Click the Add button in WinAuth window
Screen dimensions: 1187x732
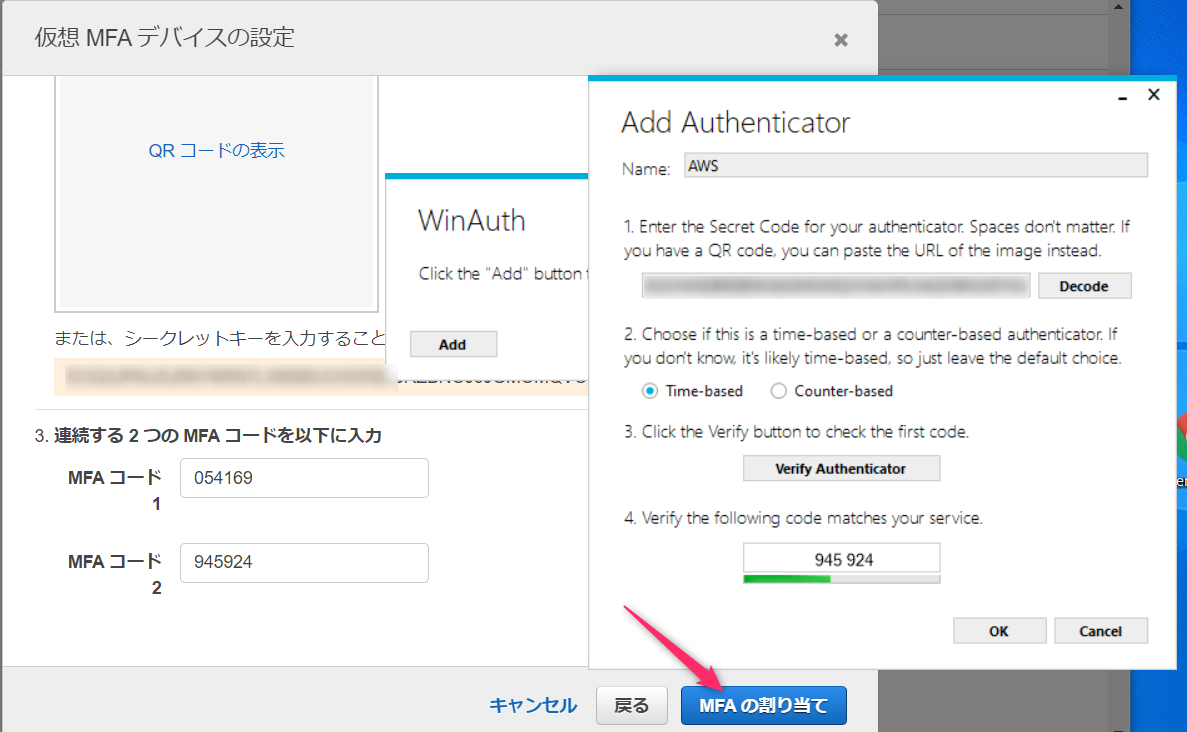453,344
